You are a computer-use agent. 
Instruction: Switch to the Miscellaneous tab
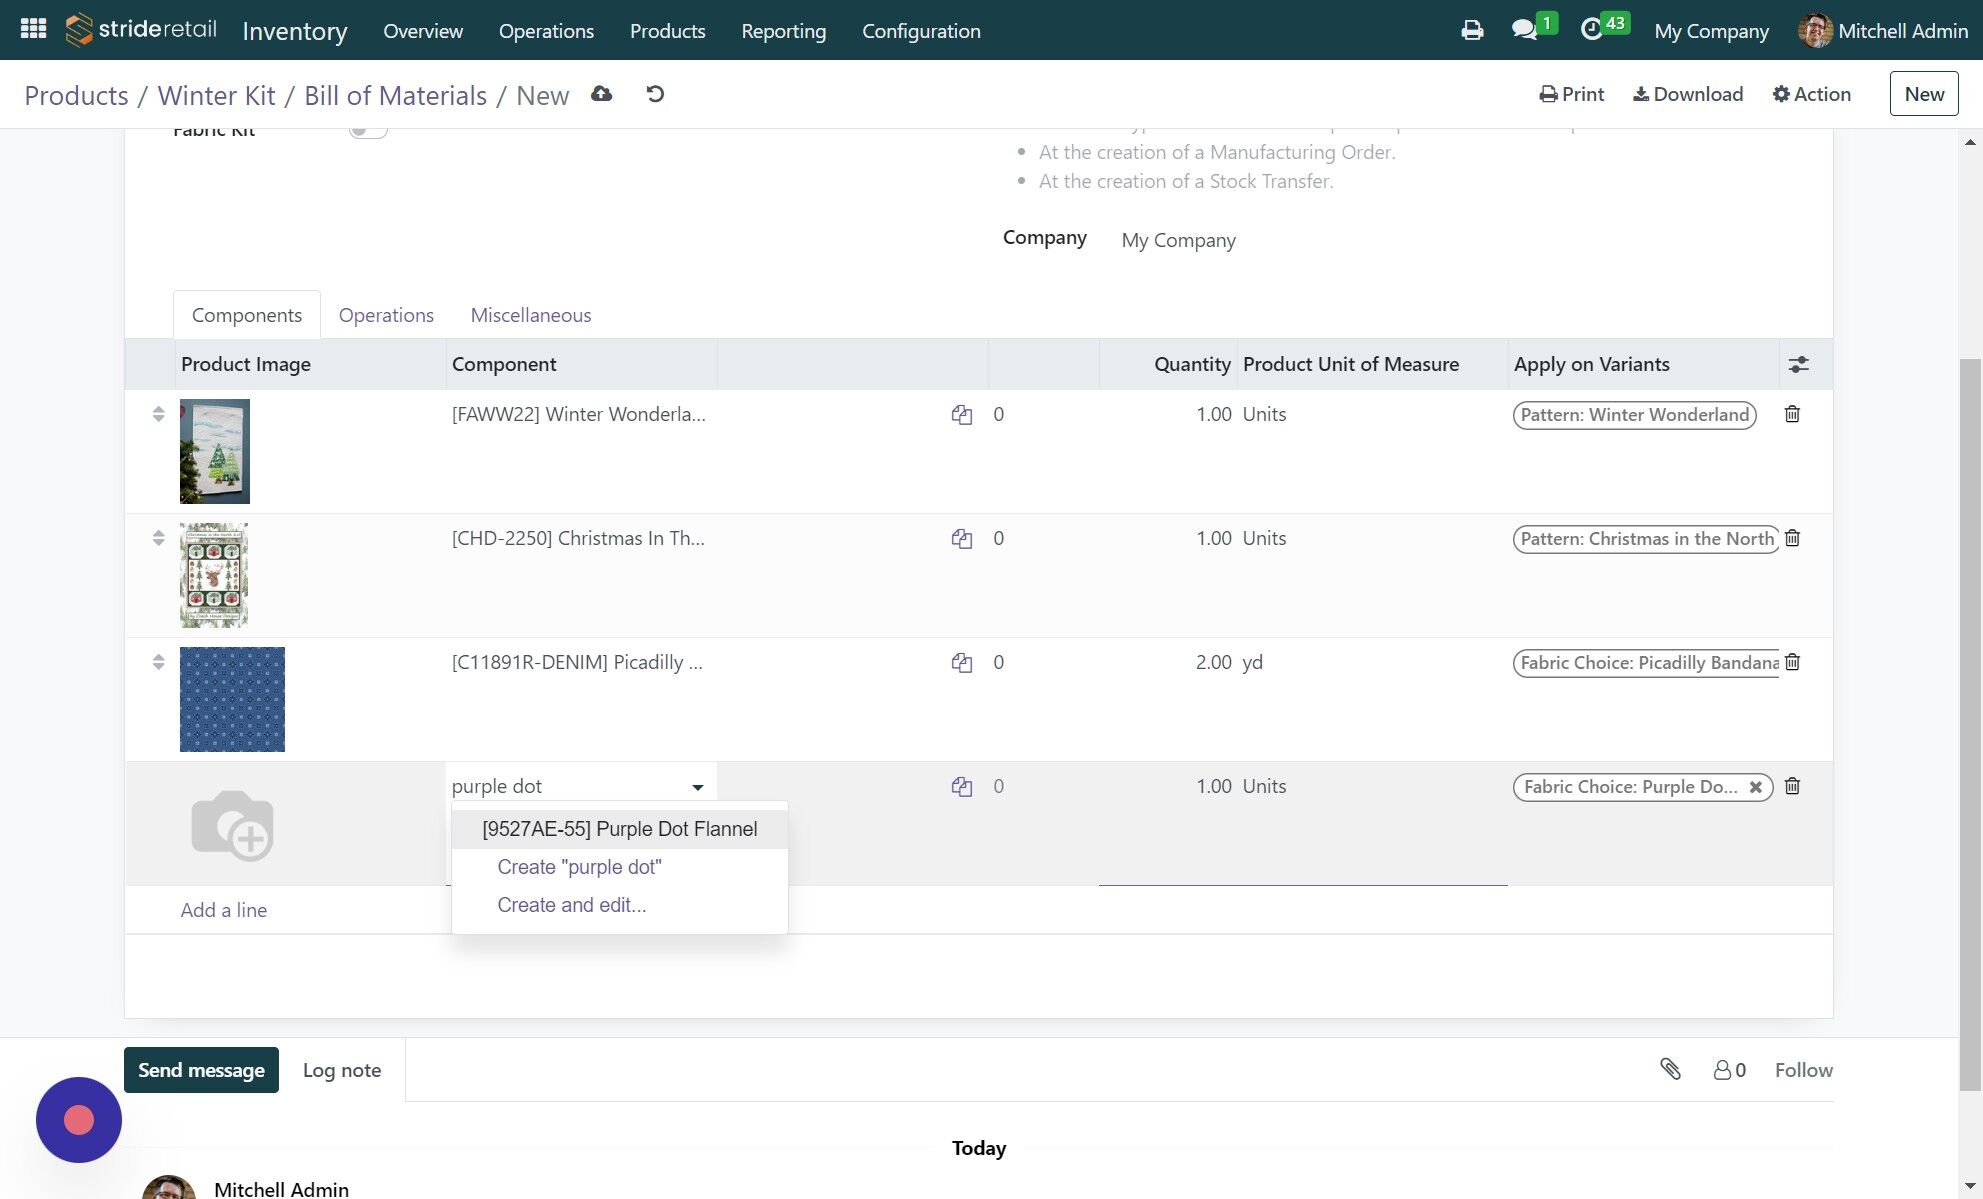(531, 315)
